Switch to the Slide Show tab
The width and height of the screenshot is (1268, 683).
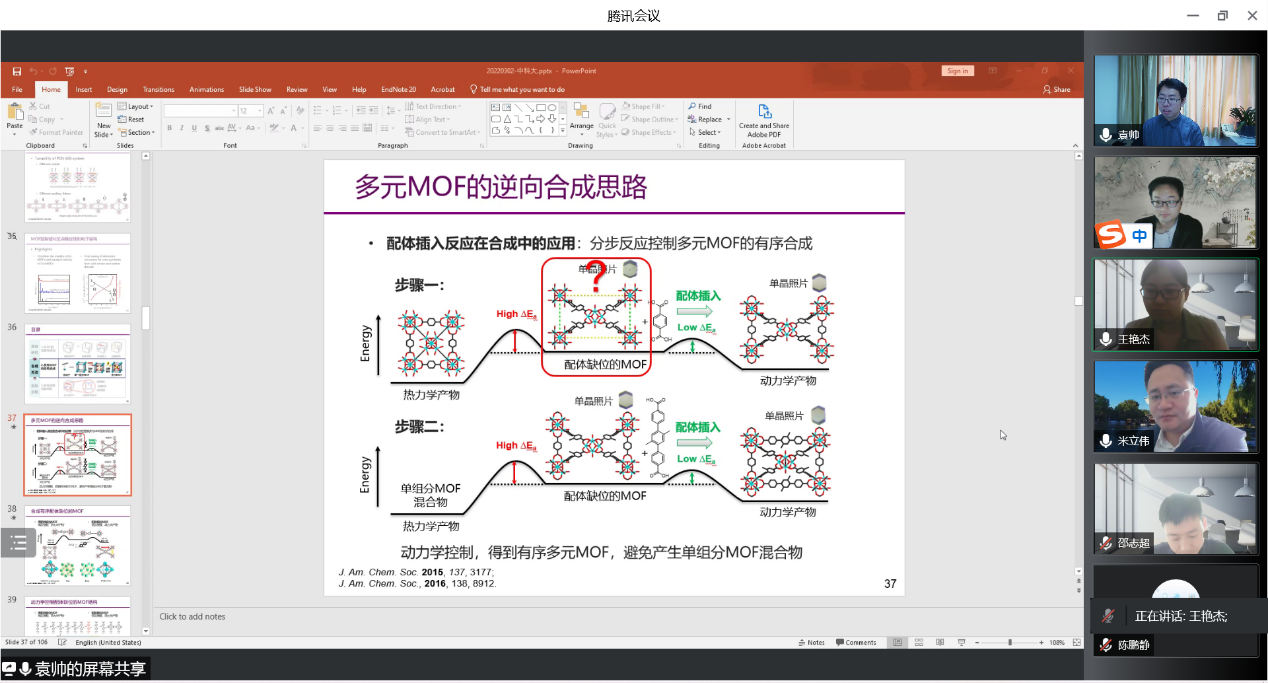pos(255,89)
